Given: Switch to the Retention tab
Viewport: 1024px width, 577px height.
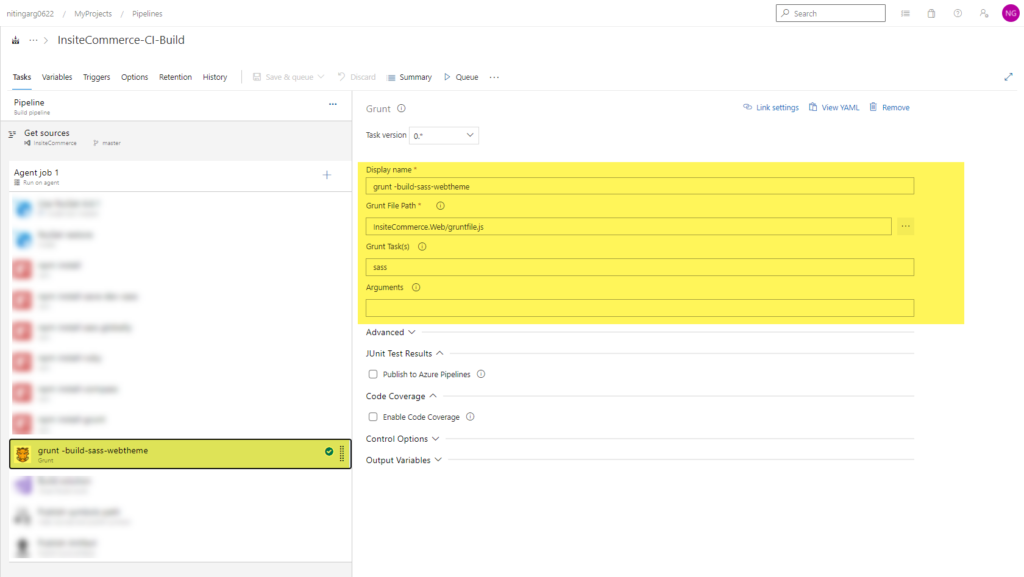Looking at the screenshot, I should click(176, 77).
